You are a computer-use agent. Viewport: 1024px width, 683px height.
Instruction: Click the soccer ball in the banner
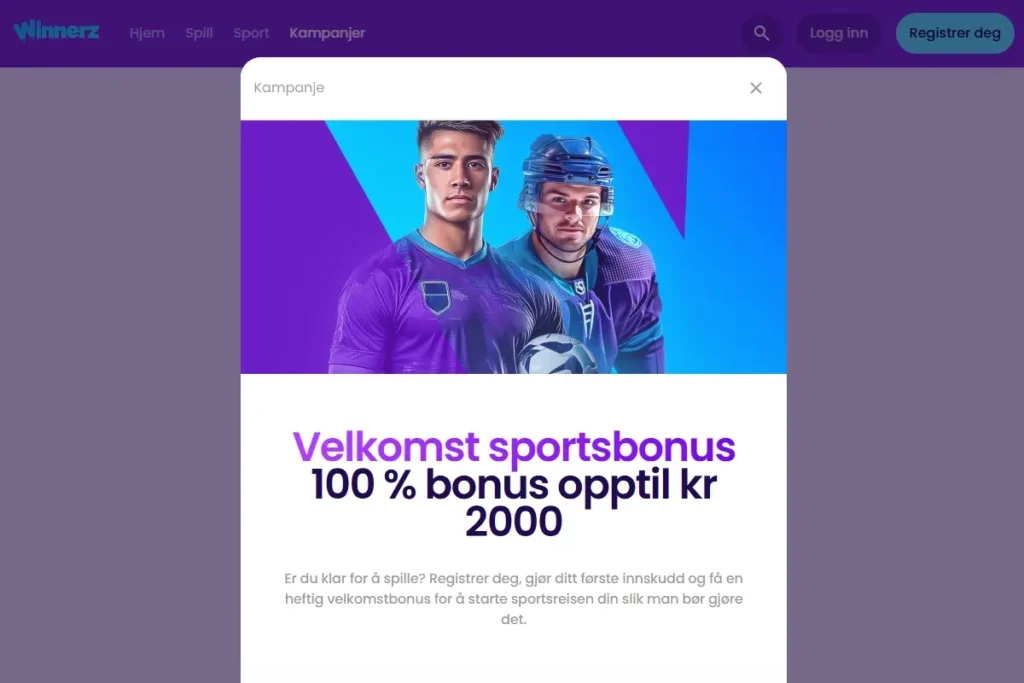coord(557,354)
